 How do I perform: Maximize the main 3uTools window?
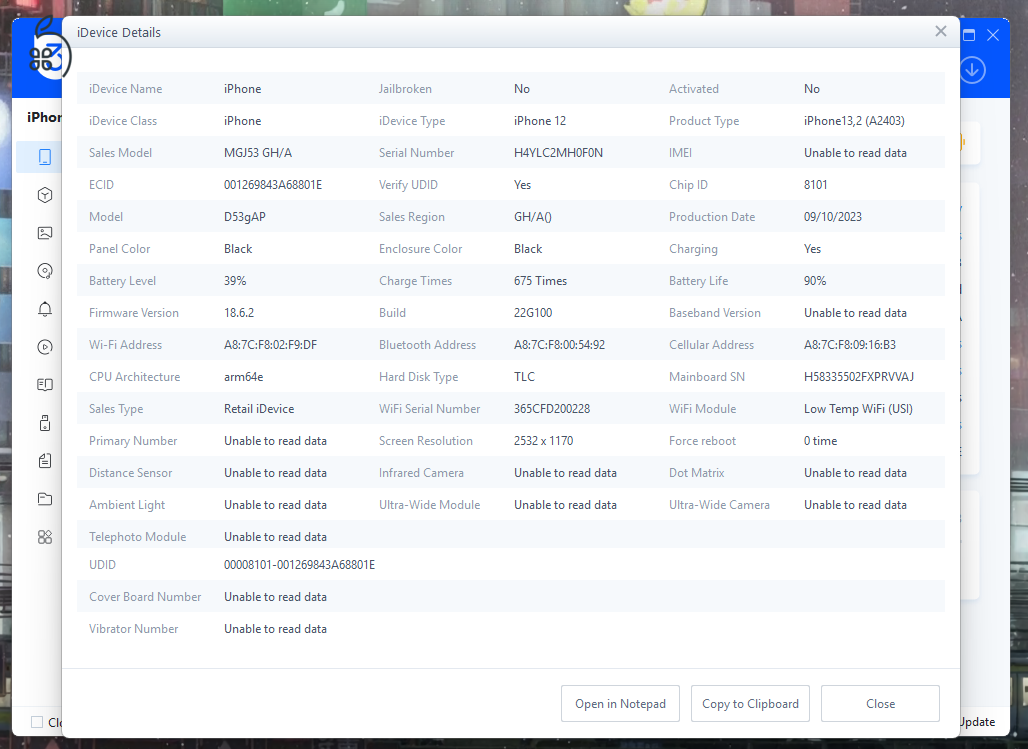(x=969, y=35)
